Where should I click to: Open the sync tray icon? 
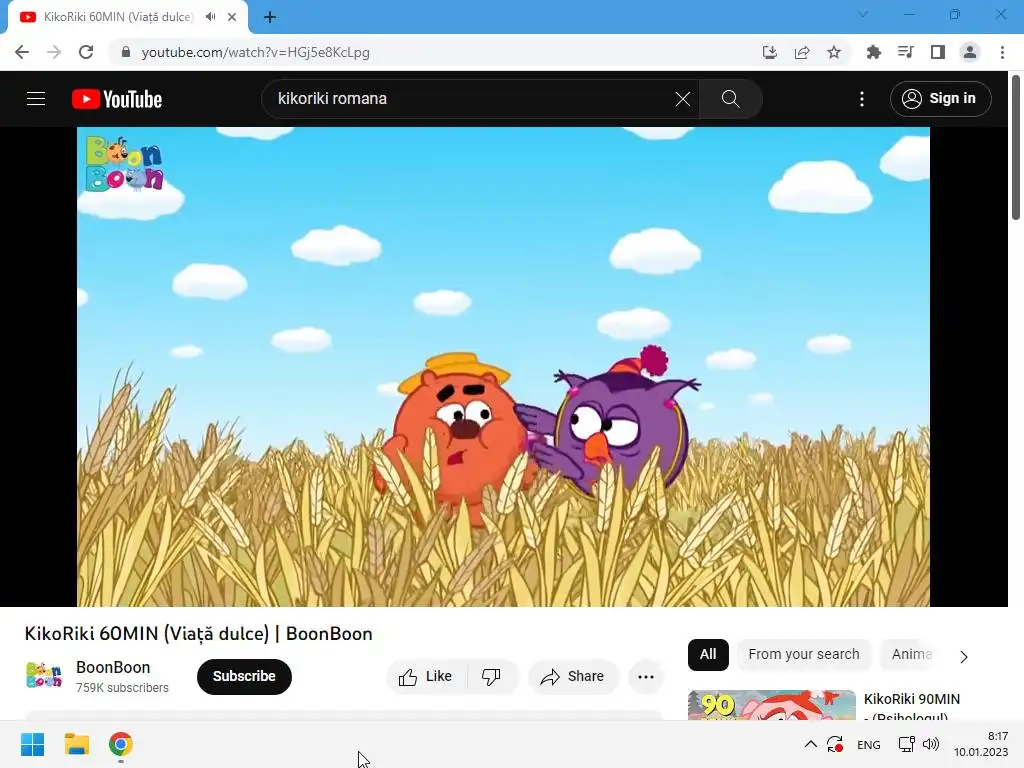point(835,744)
